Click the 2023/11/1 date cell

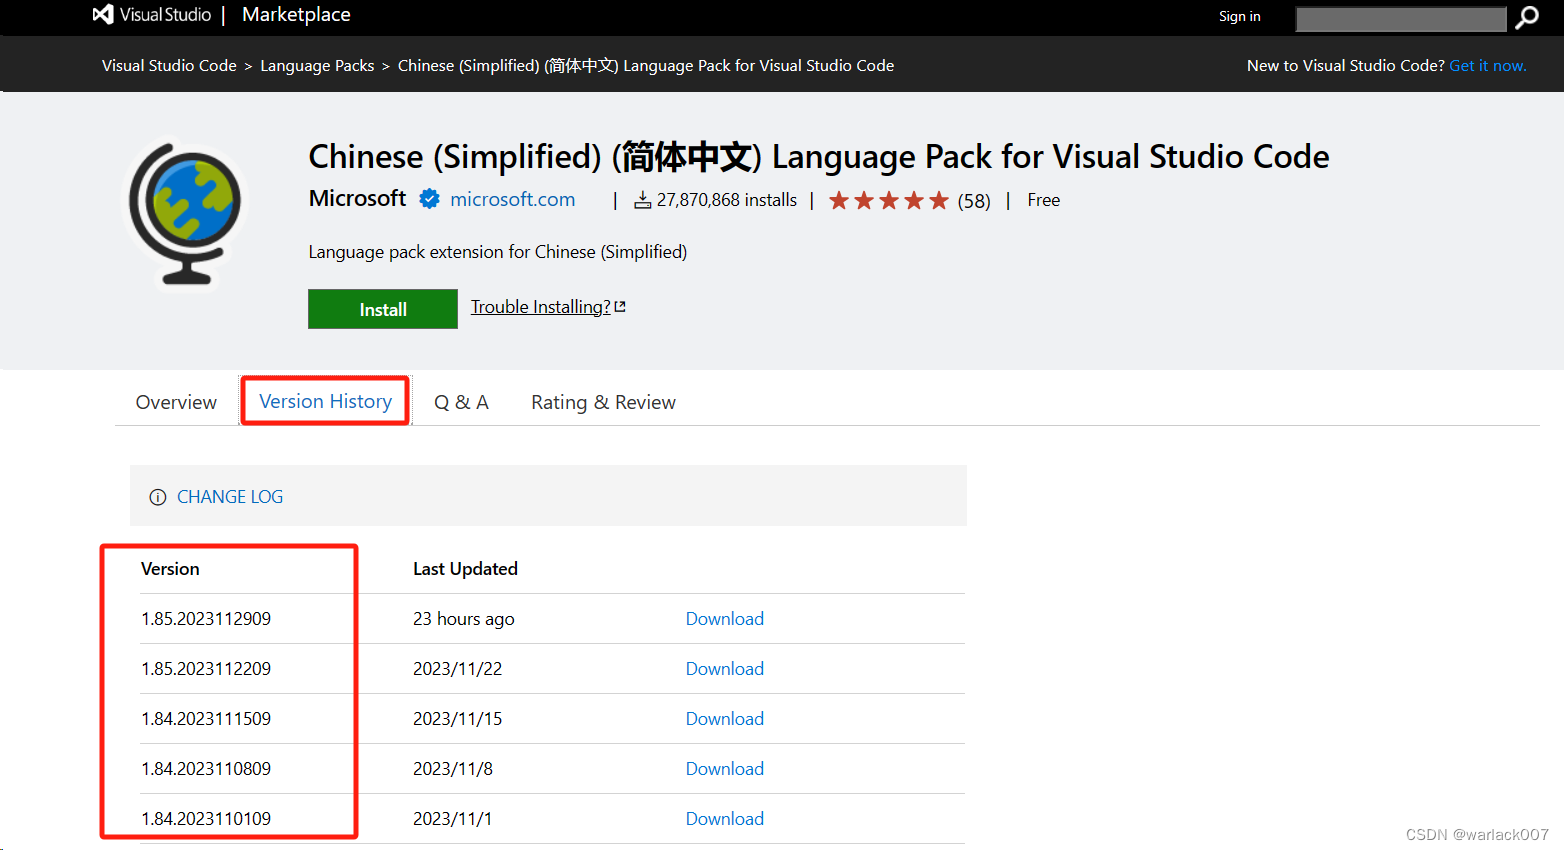point(453,819)
